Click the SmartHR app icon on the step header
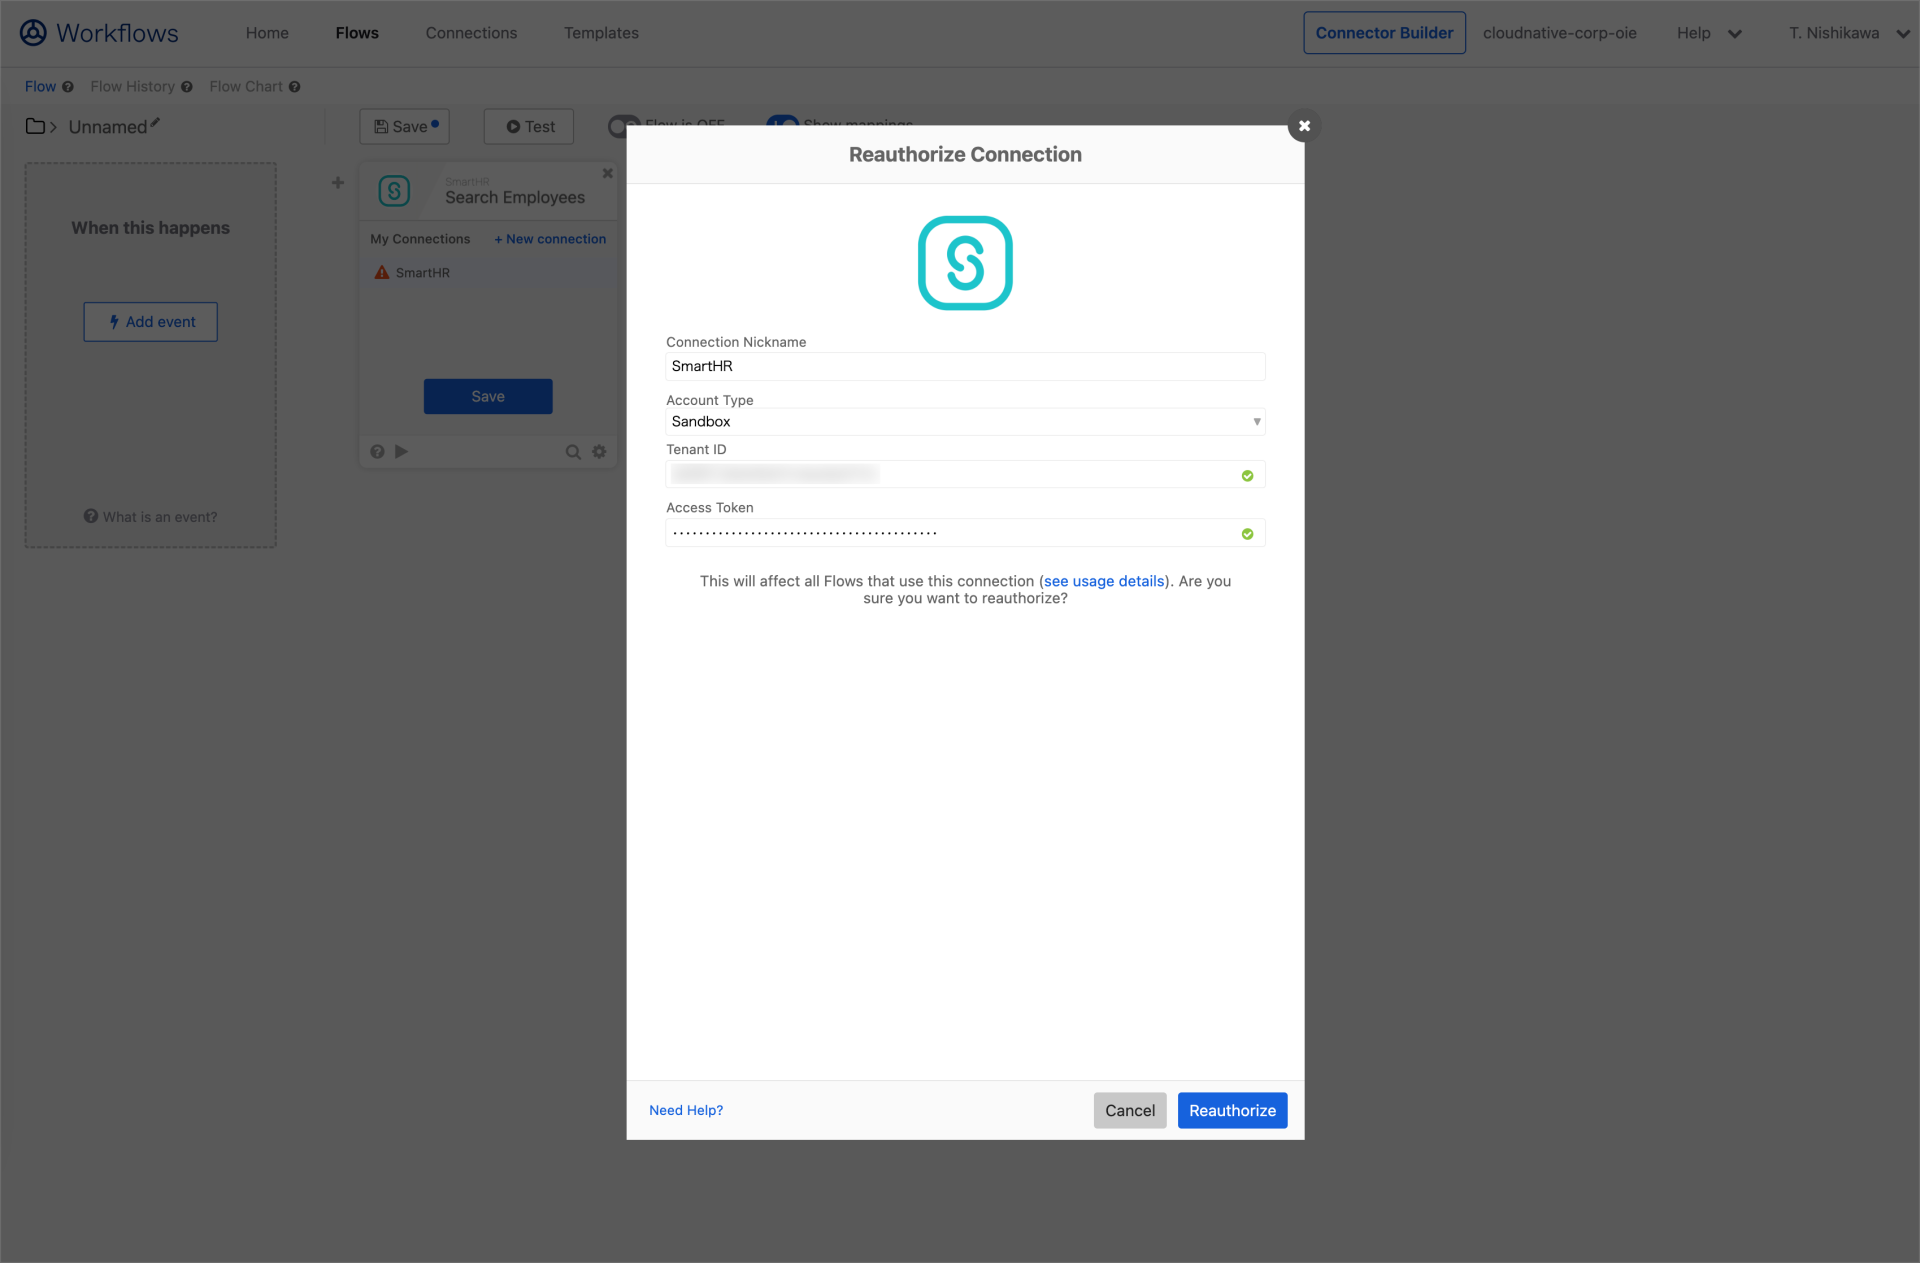1920x1263 pixels. (394, 190)
